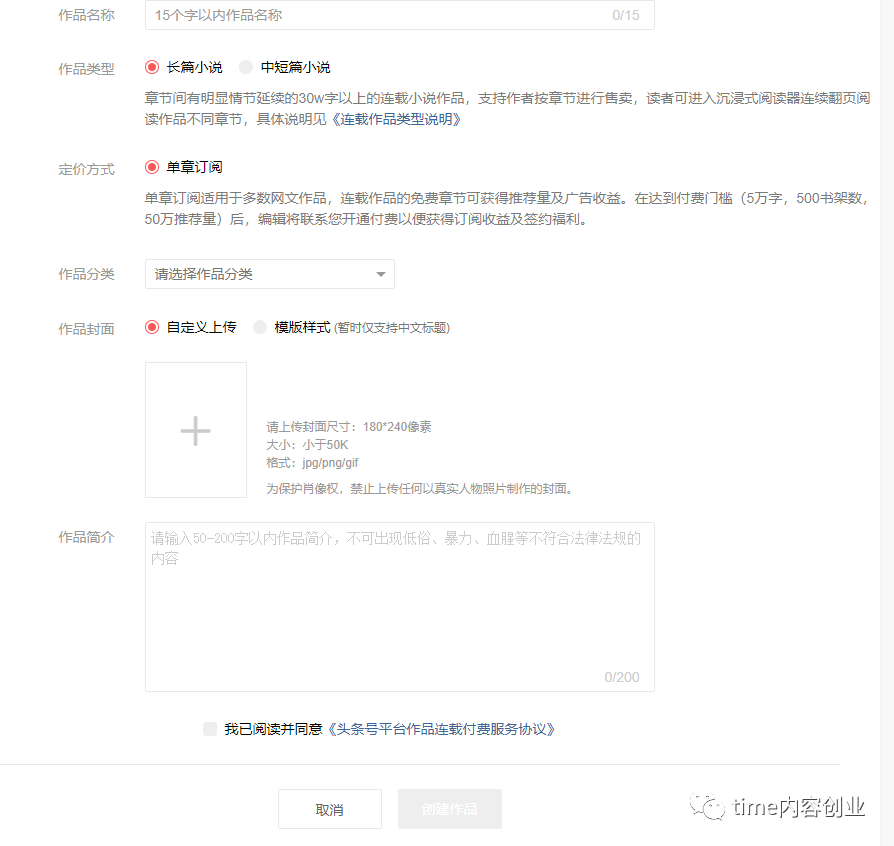Viewport: 894px width, 846px height.
Task: Select the 长篇小说 radio button
Action: pos(152,67)
